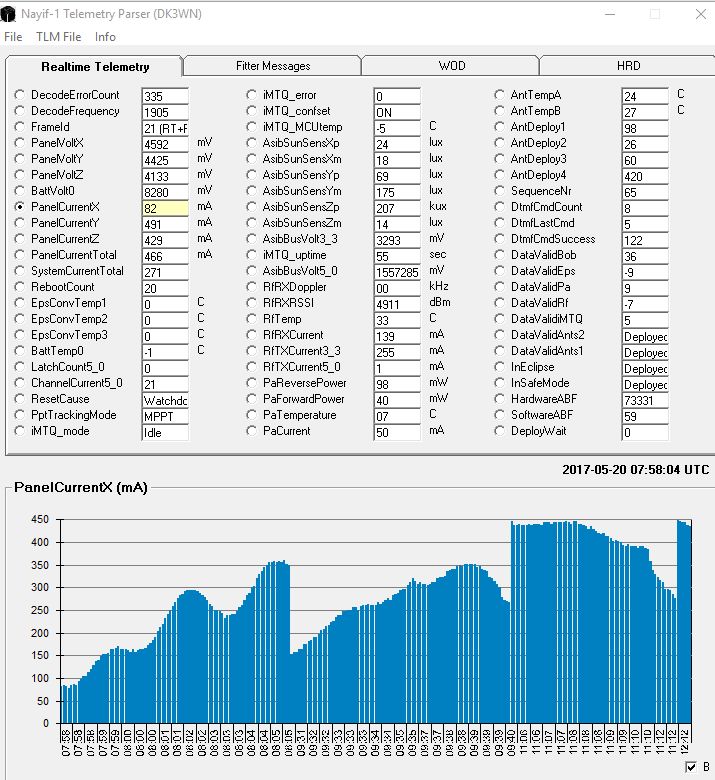Select the iMTQ_MCUtemp radio button
This screenshot has width=715, height=780.
click(x=252, y=126)
